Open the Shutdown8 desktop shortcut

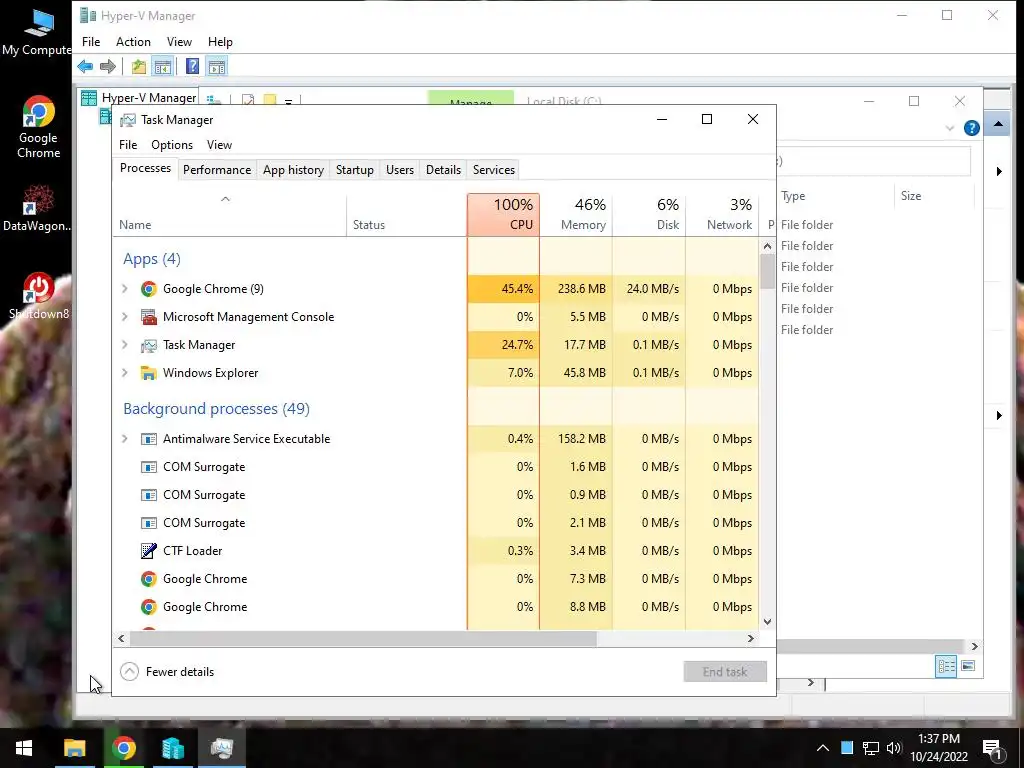[x=39, y=296]
